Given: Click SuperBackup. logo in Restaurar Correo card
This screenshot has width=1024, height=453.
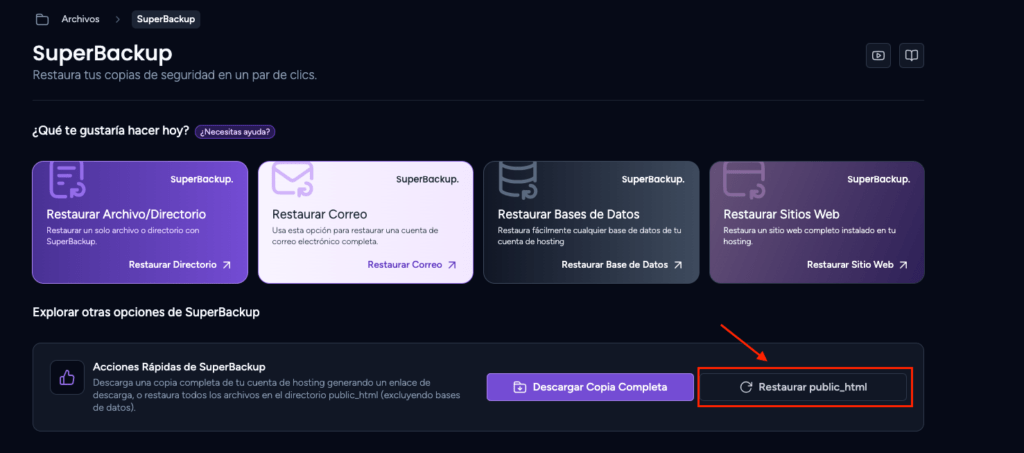Looking at the screenshot, I should 427,179.
